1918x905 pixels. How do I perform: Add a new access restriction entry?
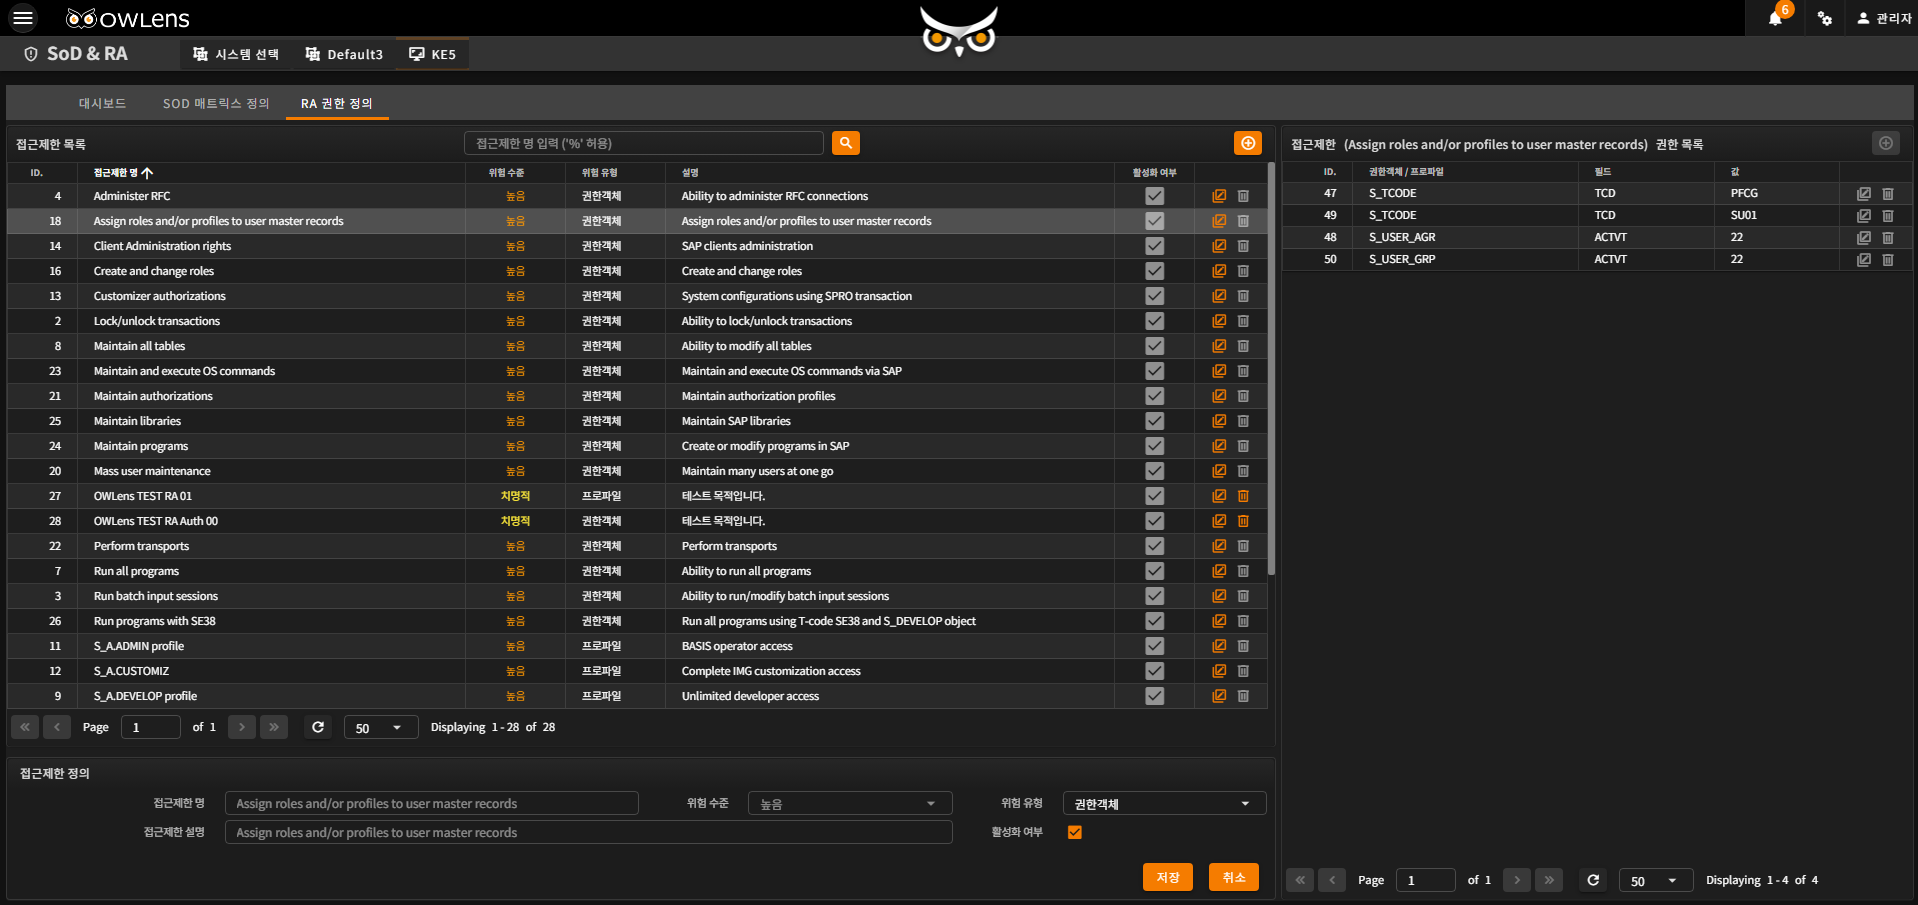1248,143
